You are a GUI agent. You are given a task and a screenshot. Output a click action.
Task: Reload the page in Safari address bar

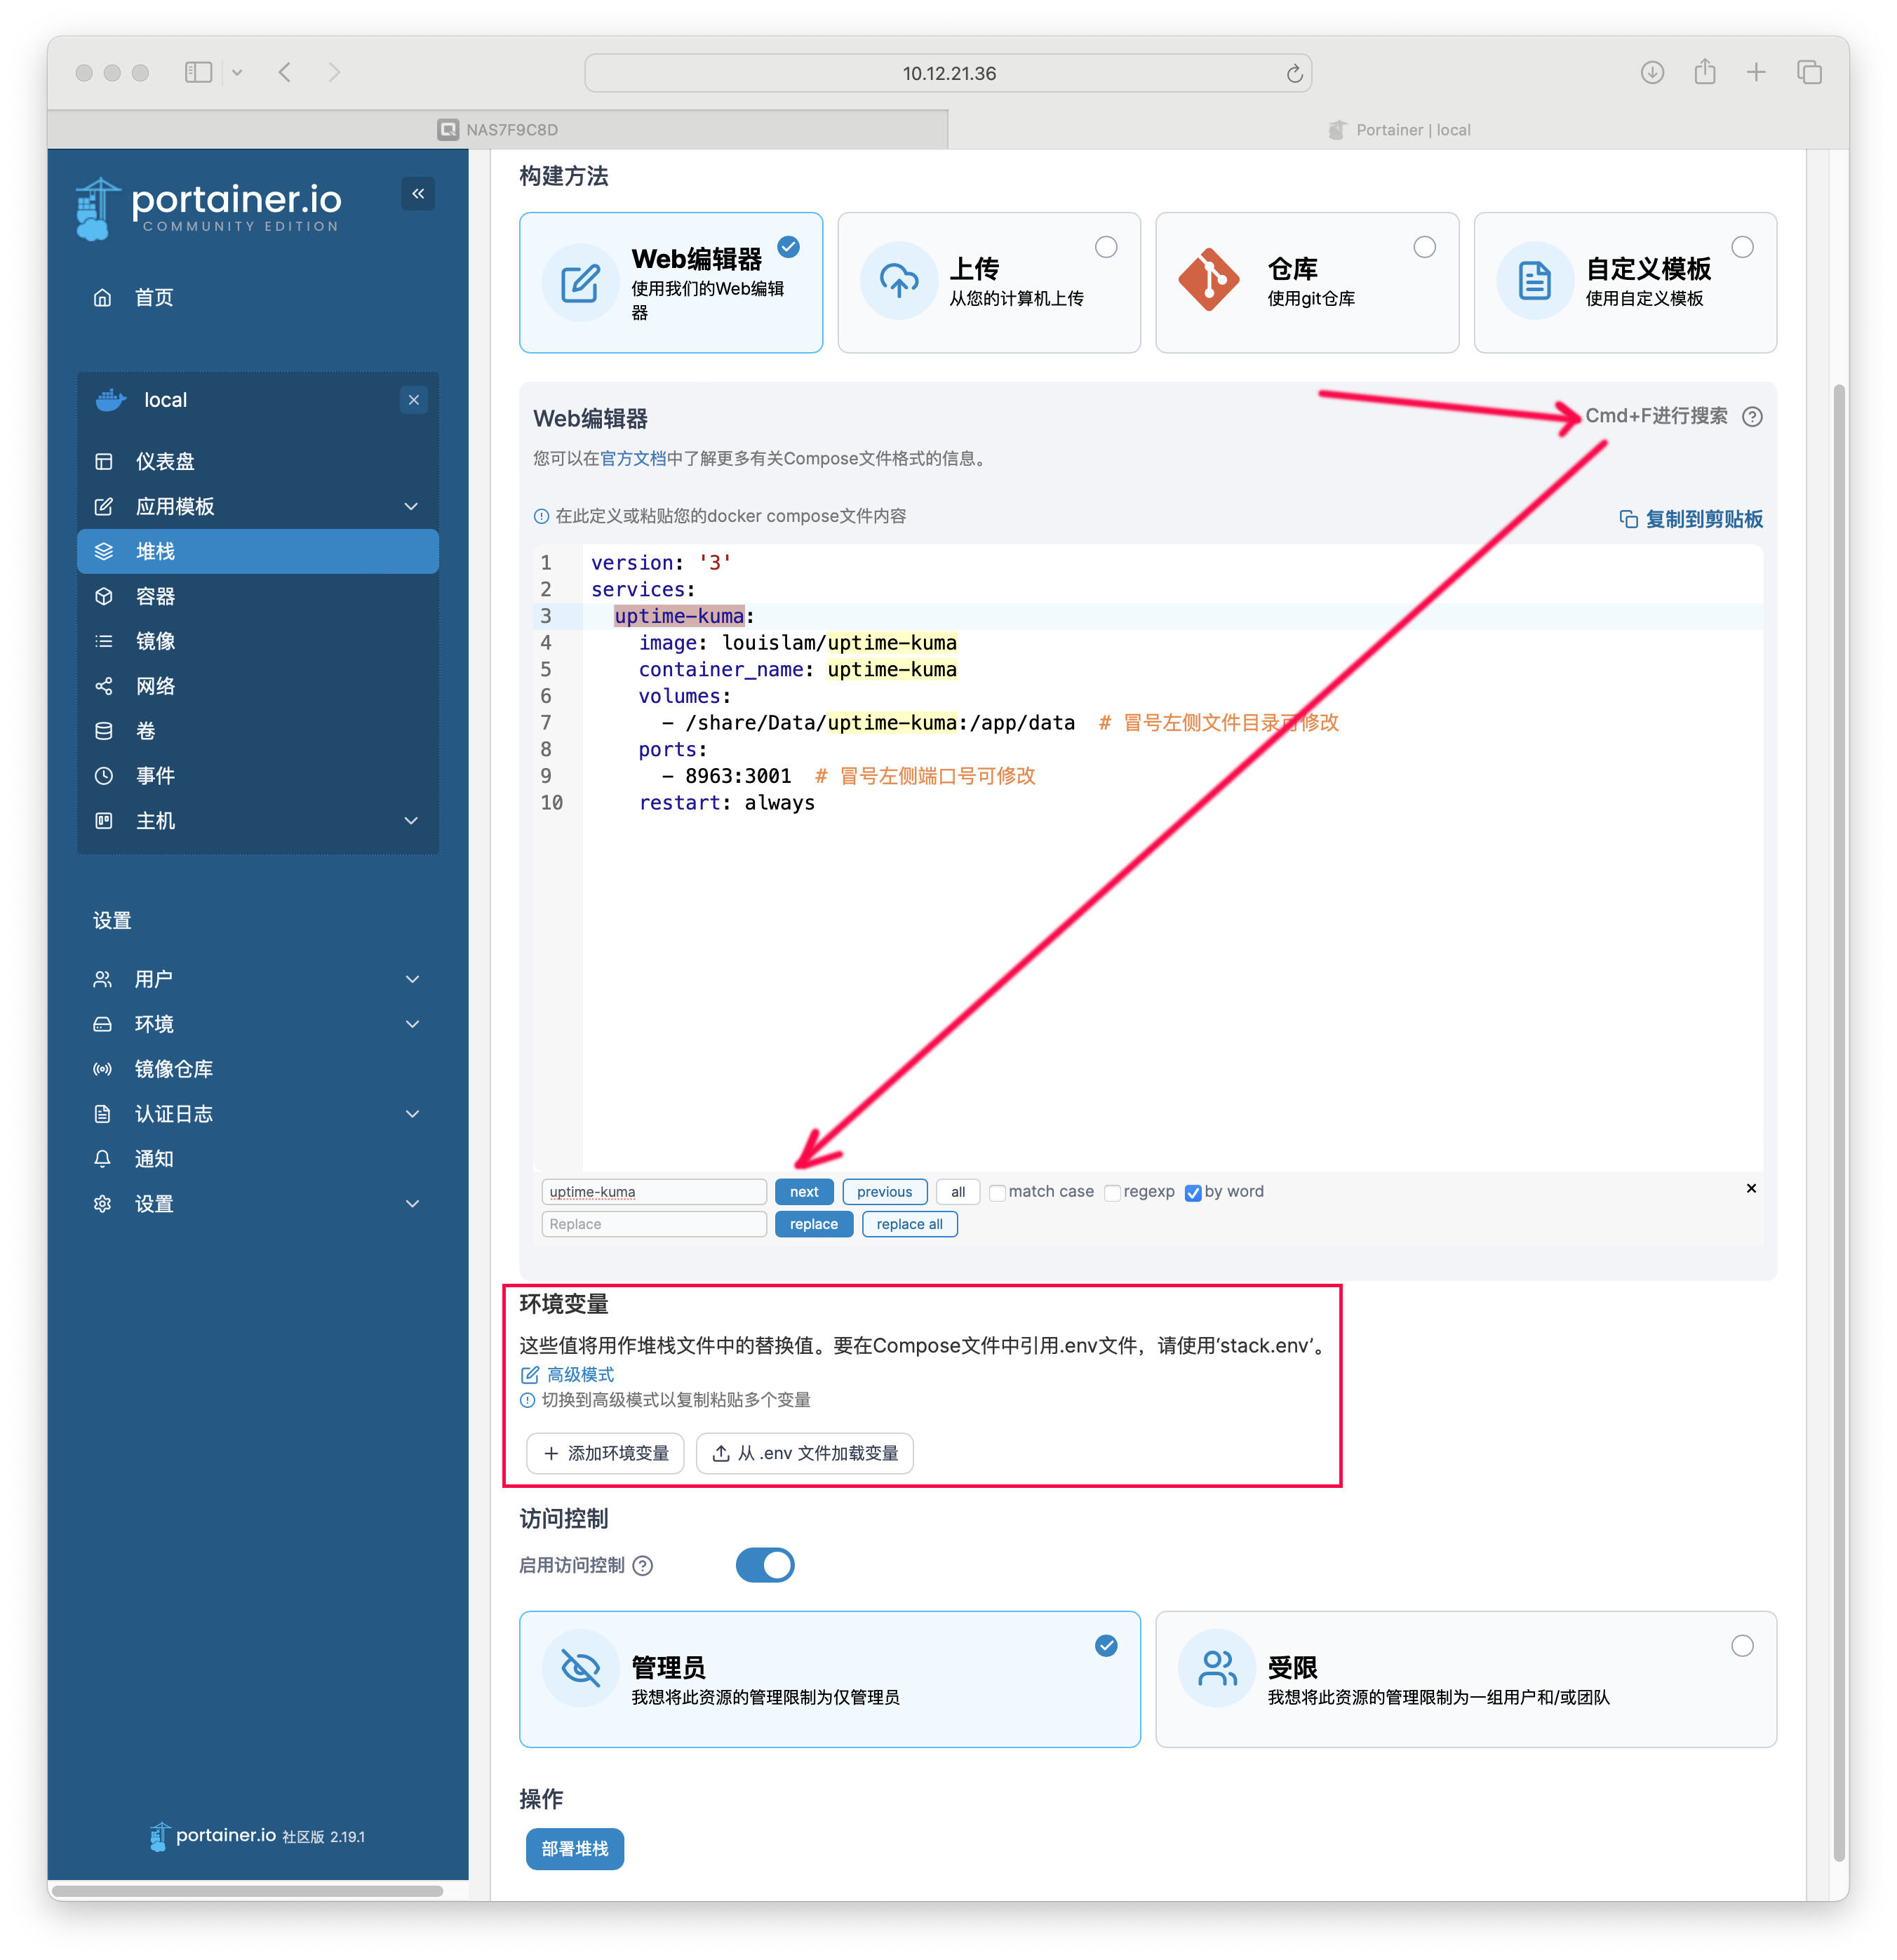pos(1294,73)
